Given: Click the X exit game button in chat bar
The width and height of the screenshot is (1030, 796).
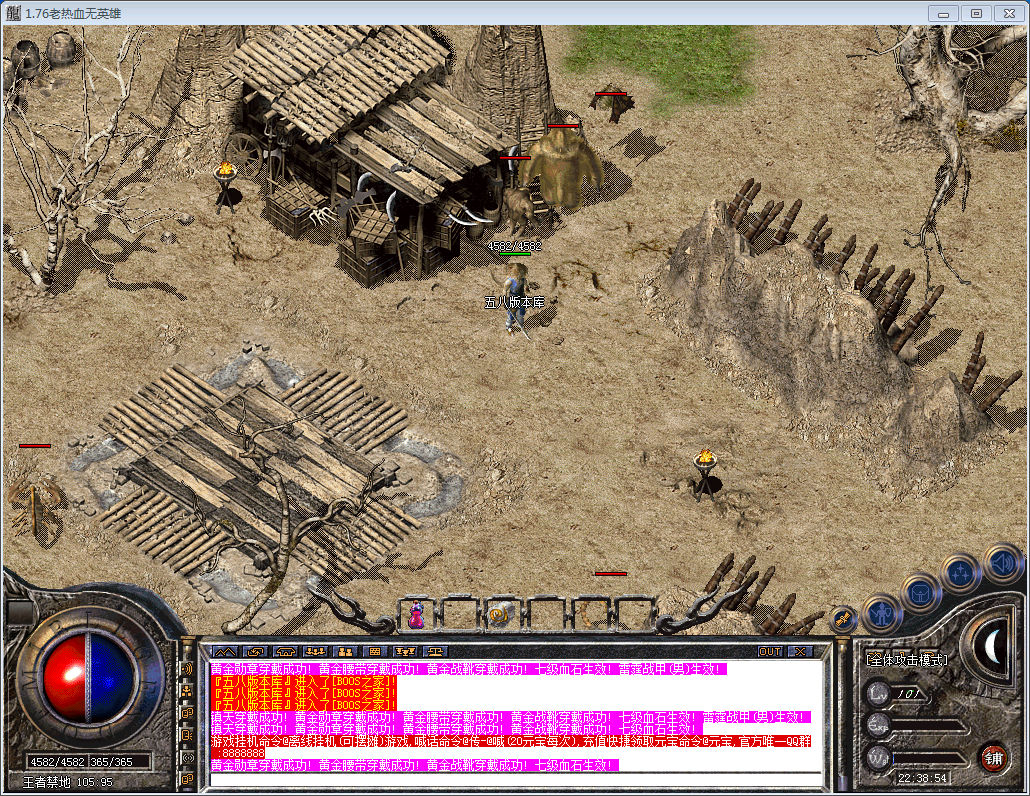Looking at the screenshot, I should pos(800,652).
